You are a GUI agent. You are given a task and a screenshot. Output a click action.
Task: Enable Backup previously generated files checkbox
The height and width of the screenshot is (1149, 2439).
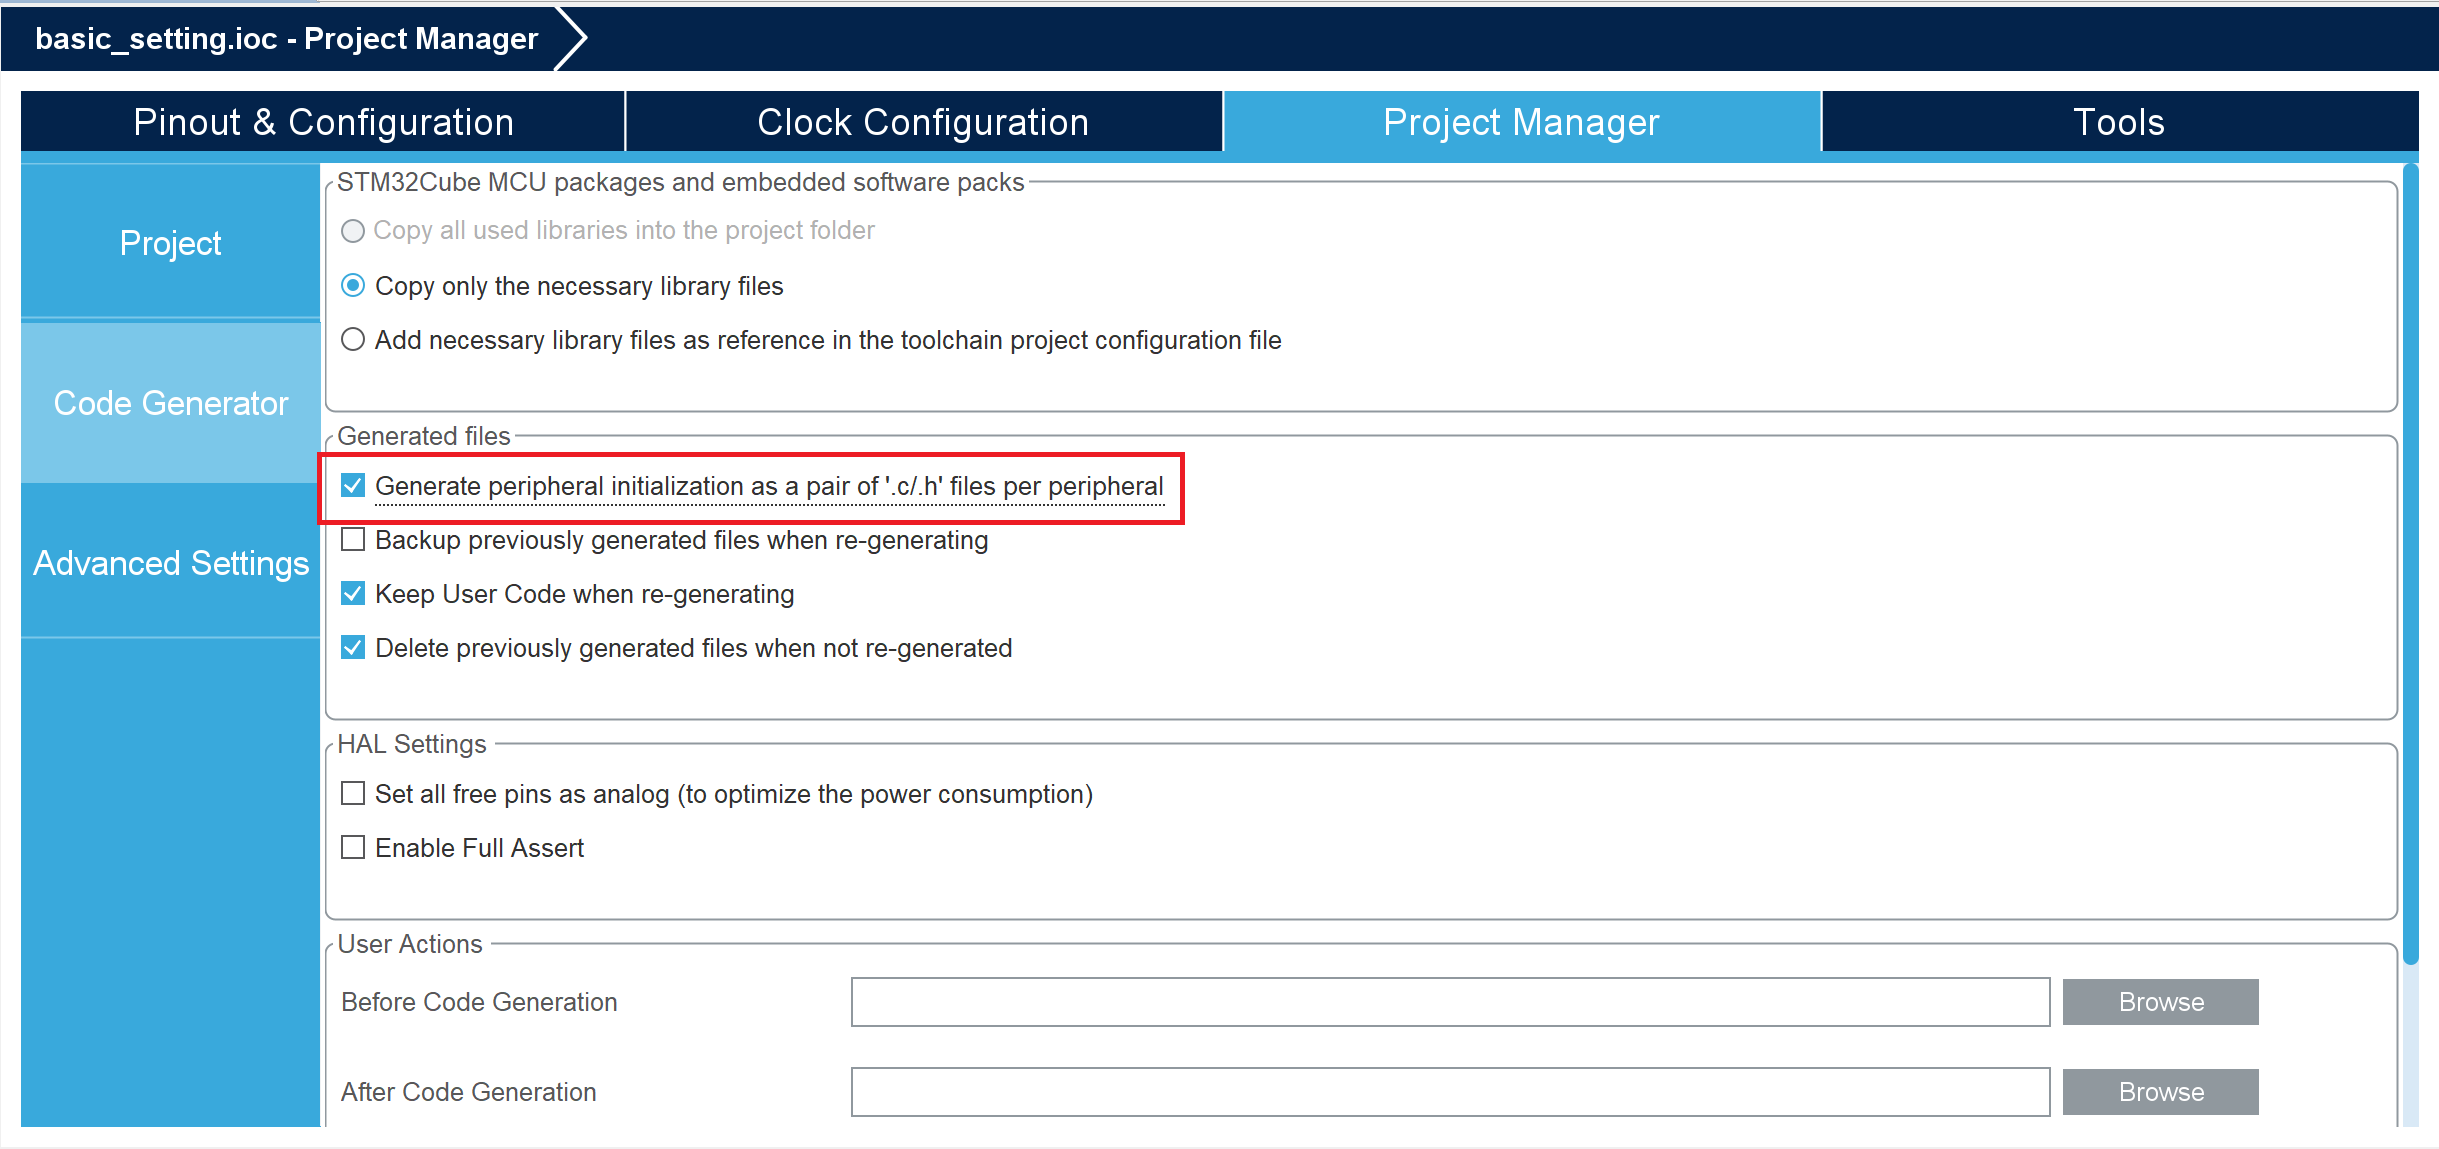(x=353, y=540)
